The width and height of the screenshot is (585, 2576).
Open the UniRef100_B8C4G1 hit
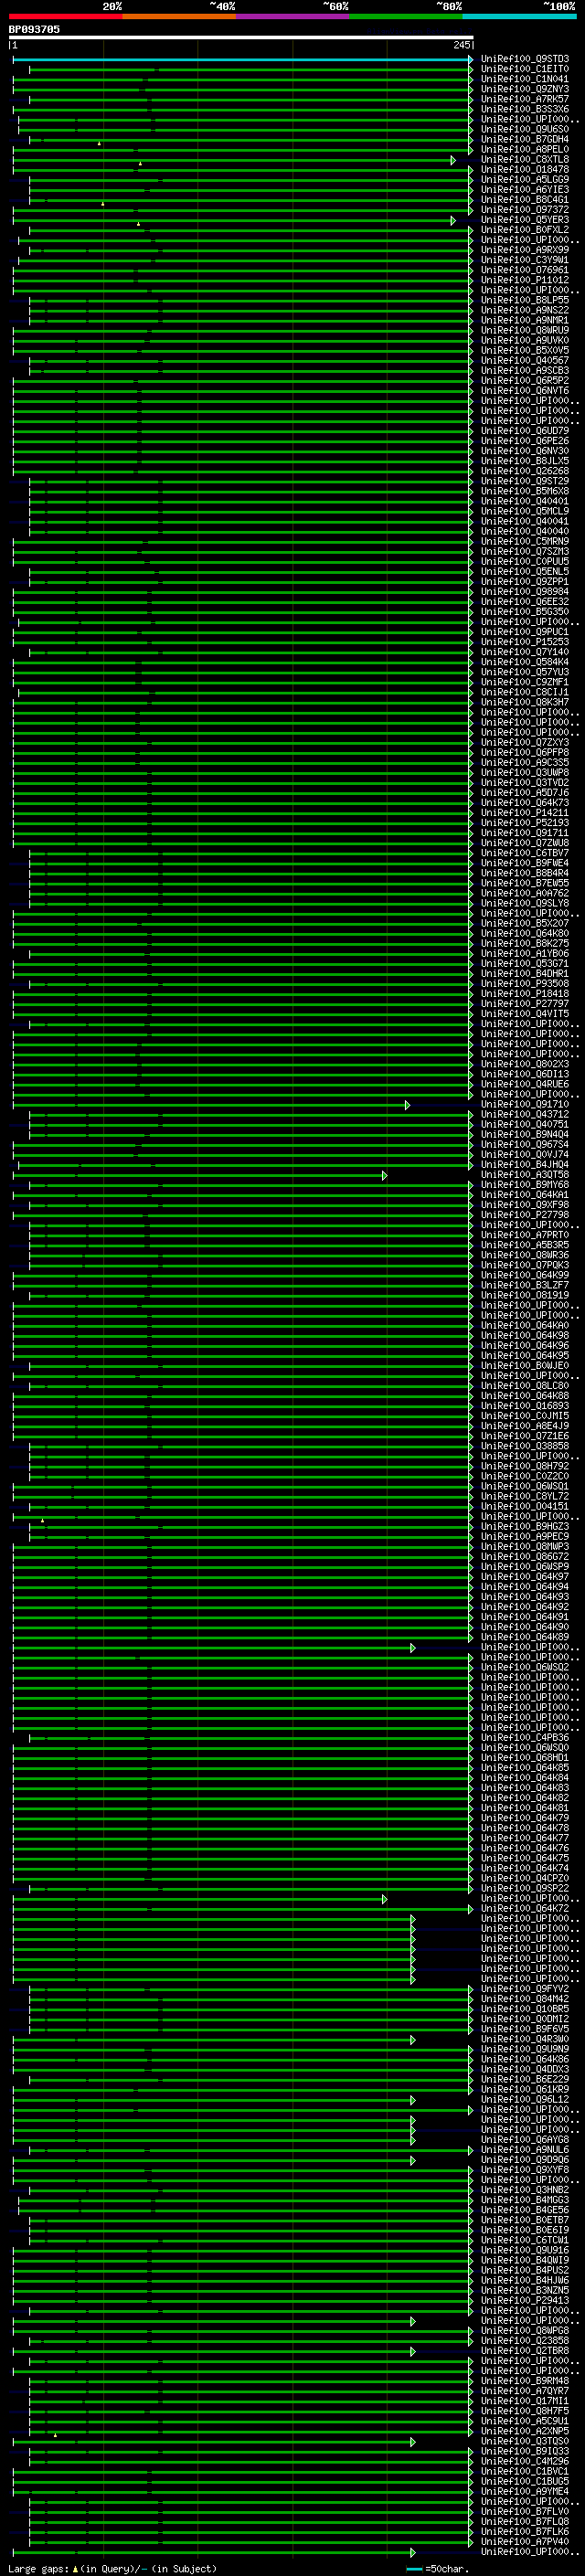click(x=525, y=200)
